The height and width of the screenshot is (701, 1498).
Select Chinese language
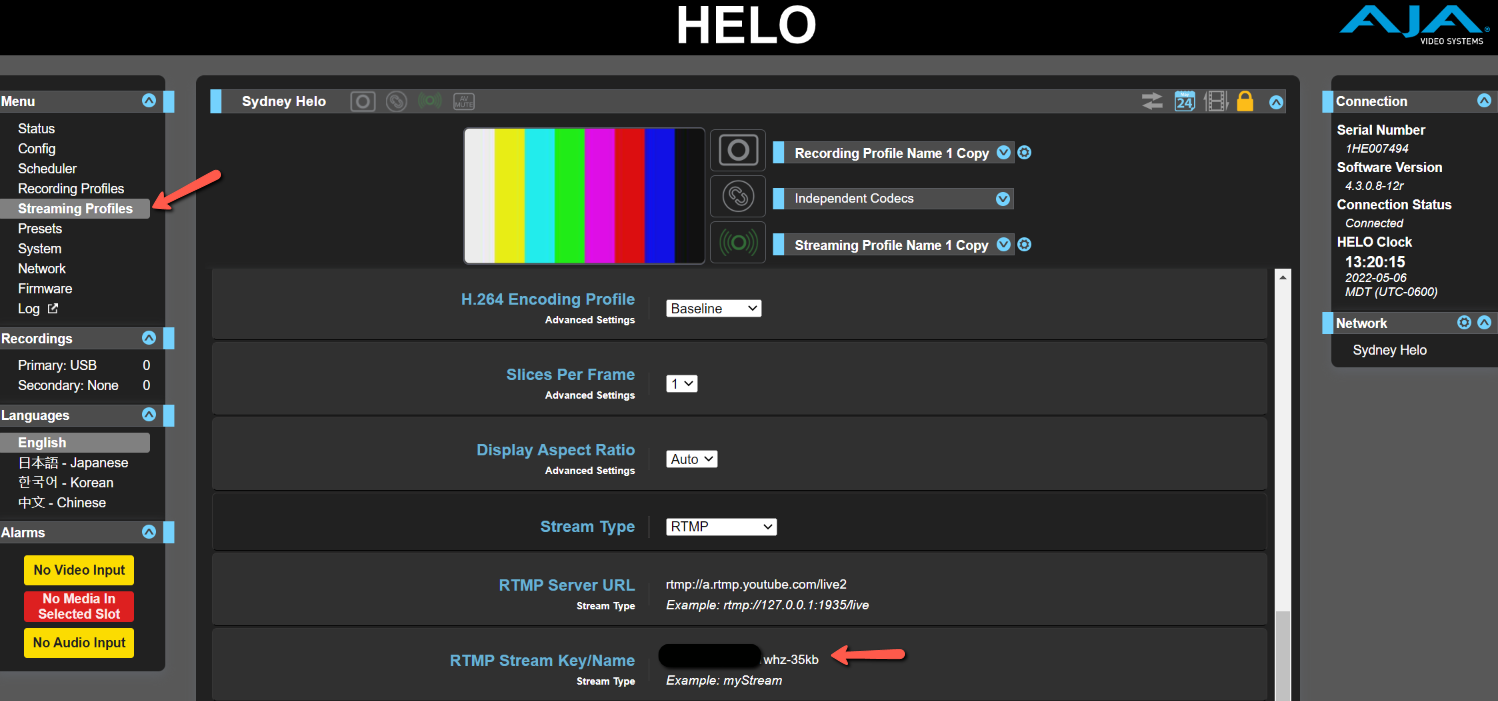click(x=62, y=503)
